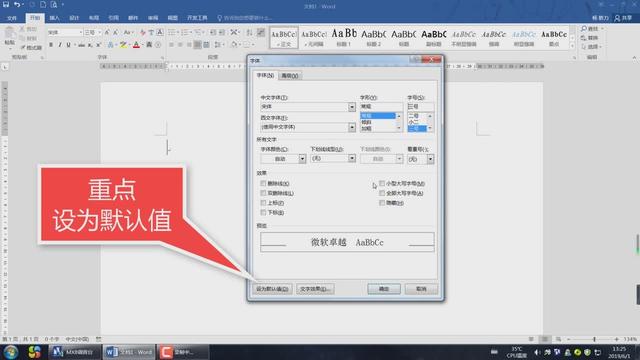Check the superscript checkbox in effects
The width and height of the screenshot is (640, 360).
pyautogui.click(x=263, y=202)
